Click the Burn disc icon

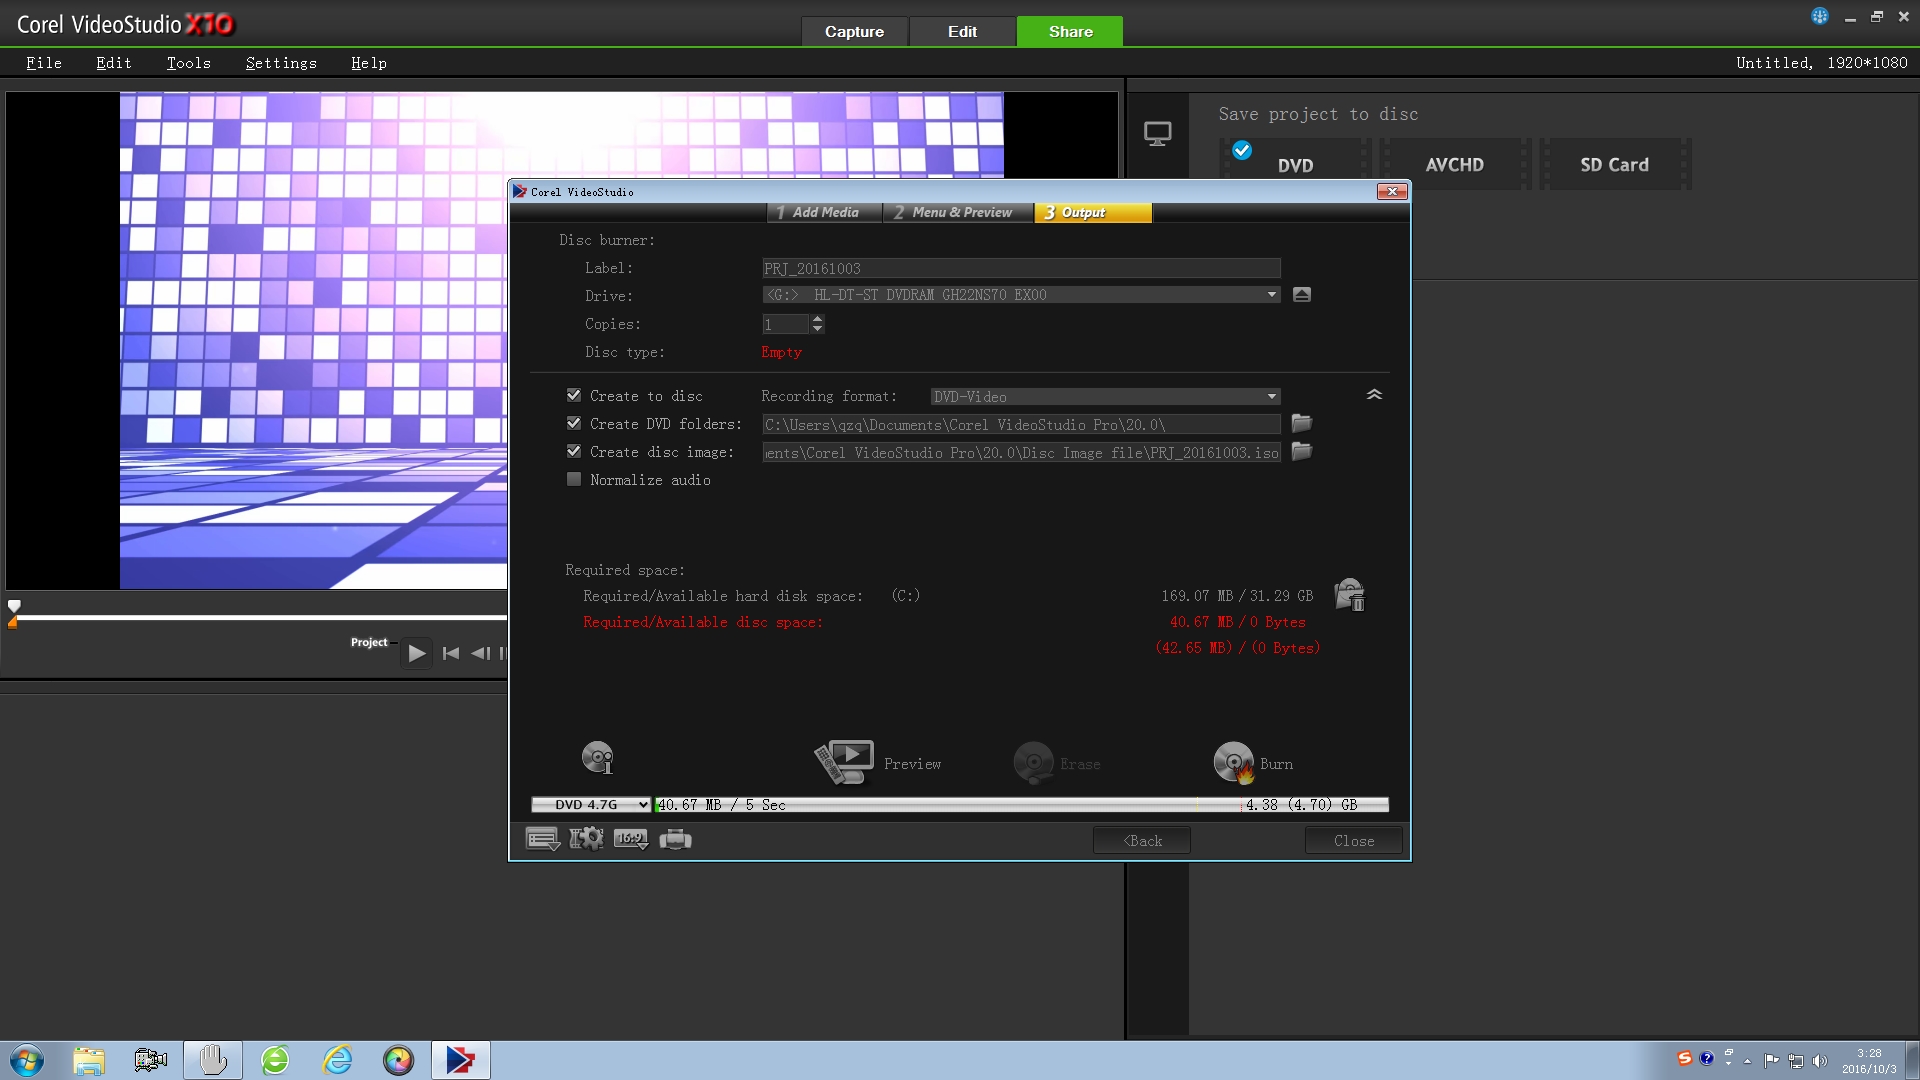[1234, 762]
